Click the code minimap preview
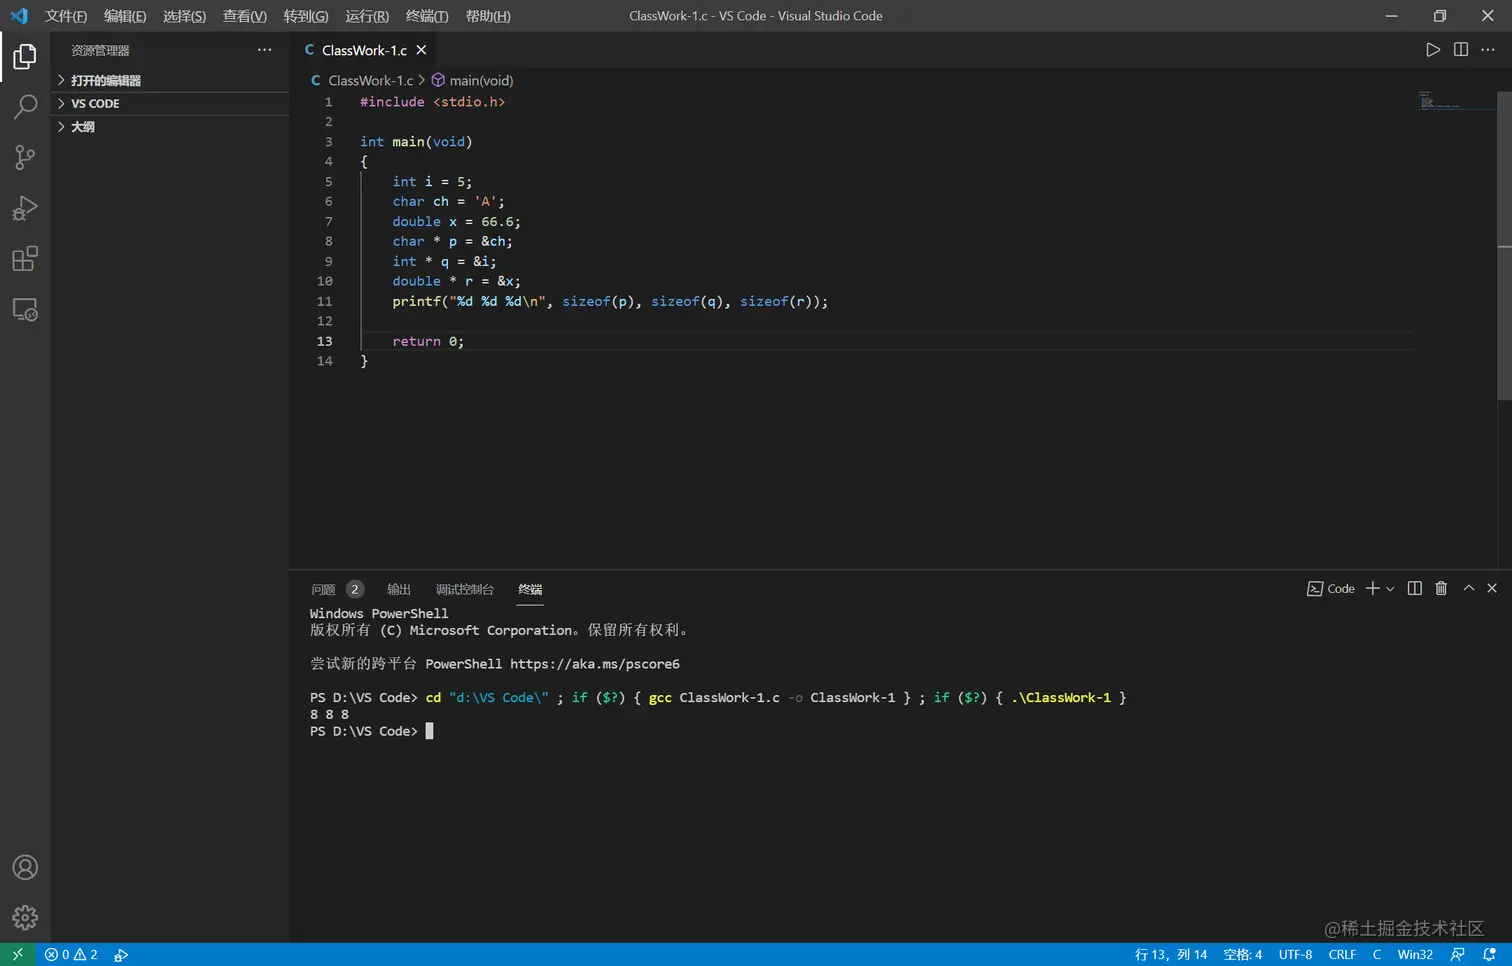Screen dimensions: 1512x966 tap(1439, 100)
